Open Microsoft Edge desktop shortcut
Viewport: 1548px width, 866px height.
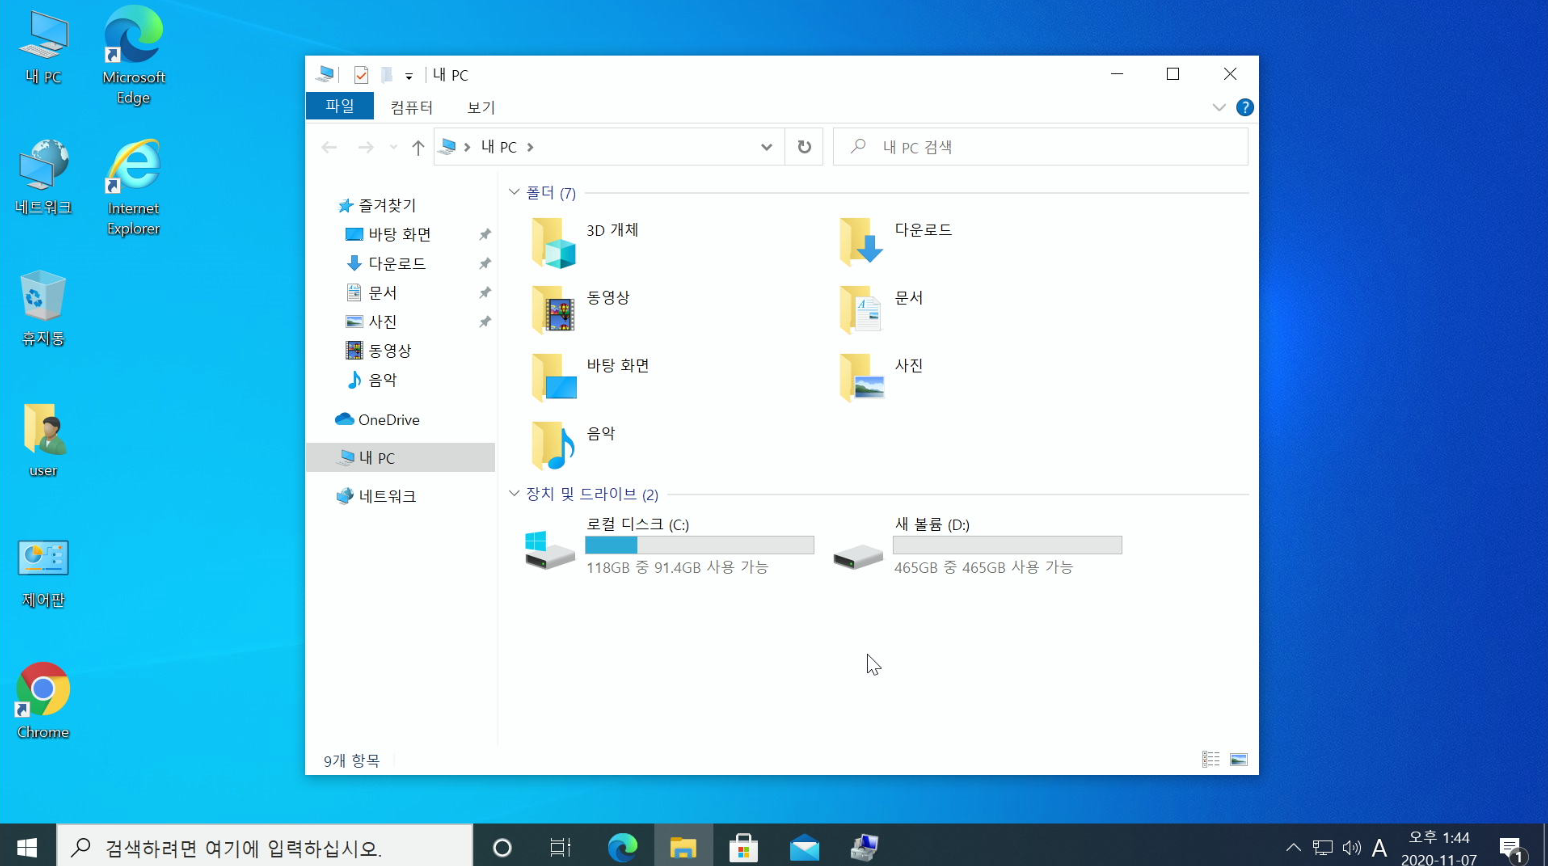coord(134,55)
